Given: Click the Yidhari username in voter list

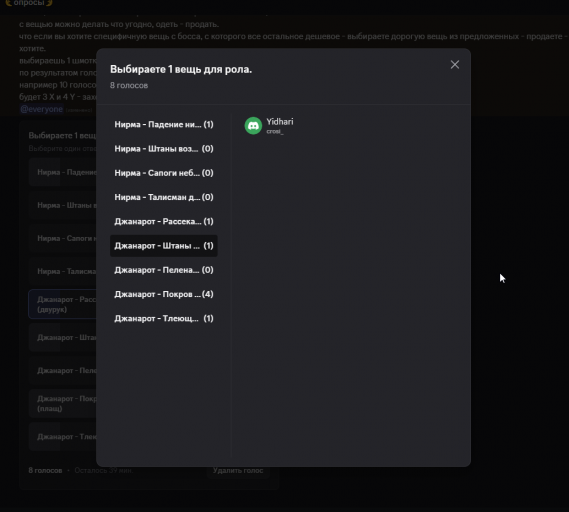Looking at the screenshot, I should [280, 122].
